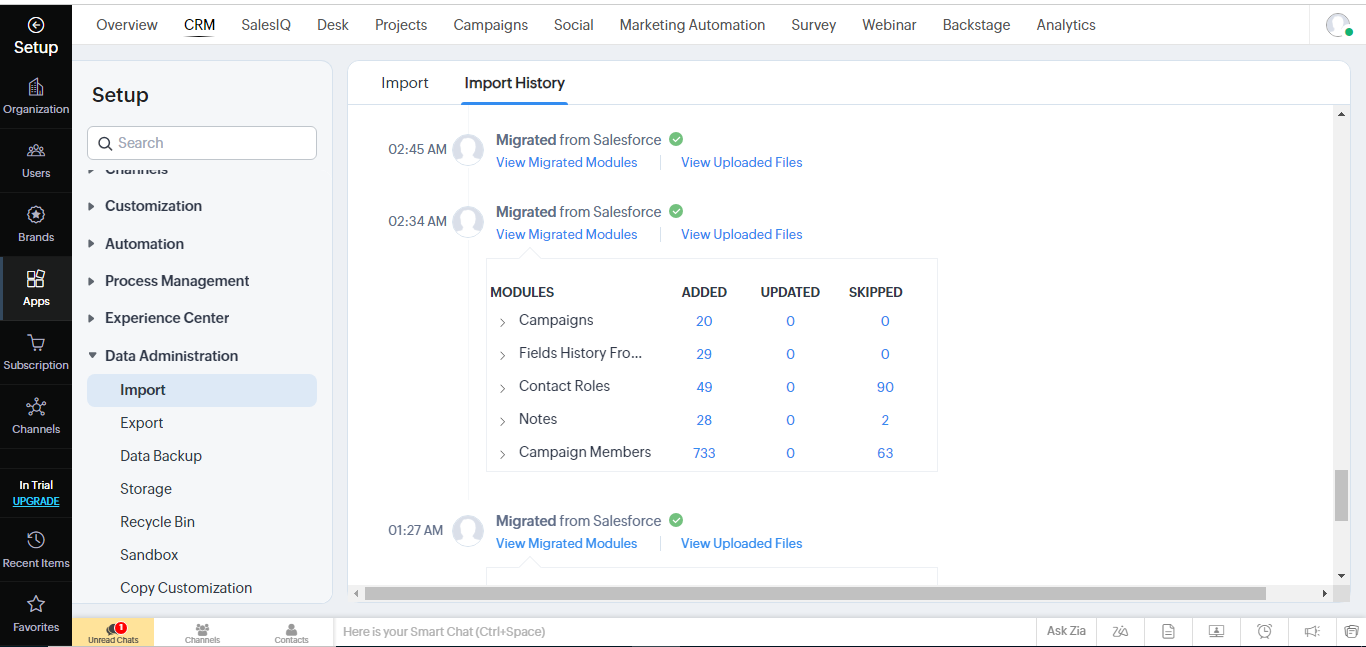Open Unread Chats in the bottom bar
1366x647 pixels.
click(x=113, y=632)
